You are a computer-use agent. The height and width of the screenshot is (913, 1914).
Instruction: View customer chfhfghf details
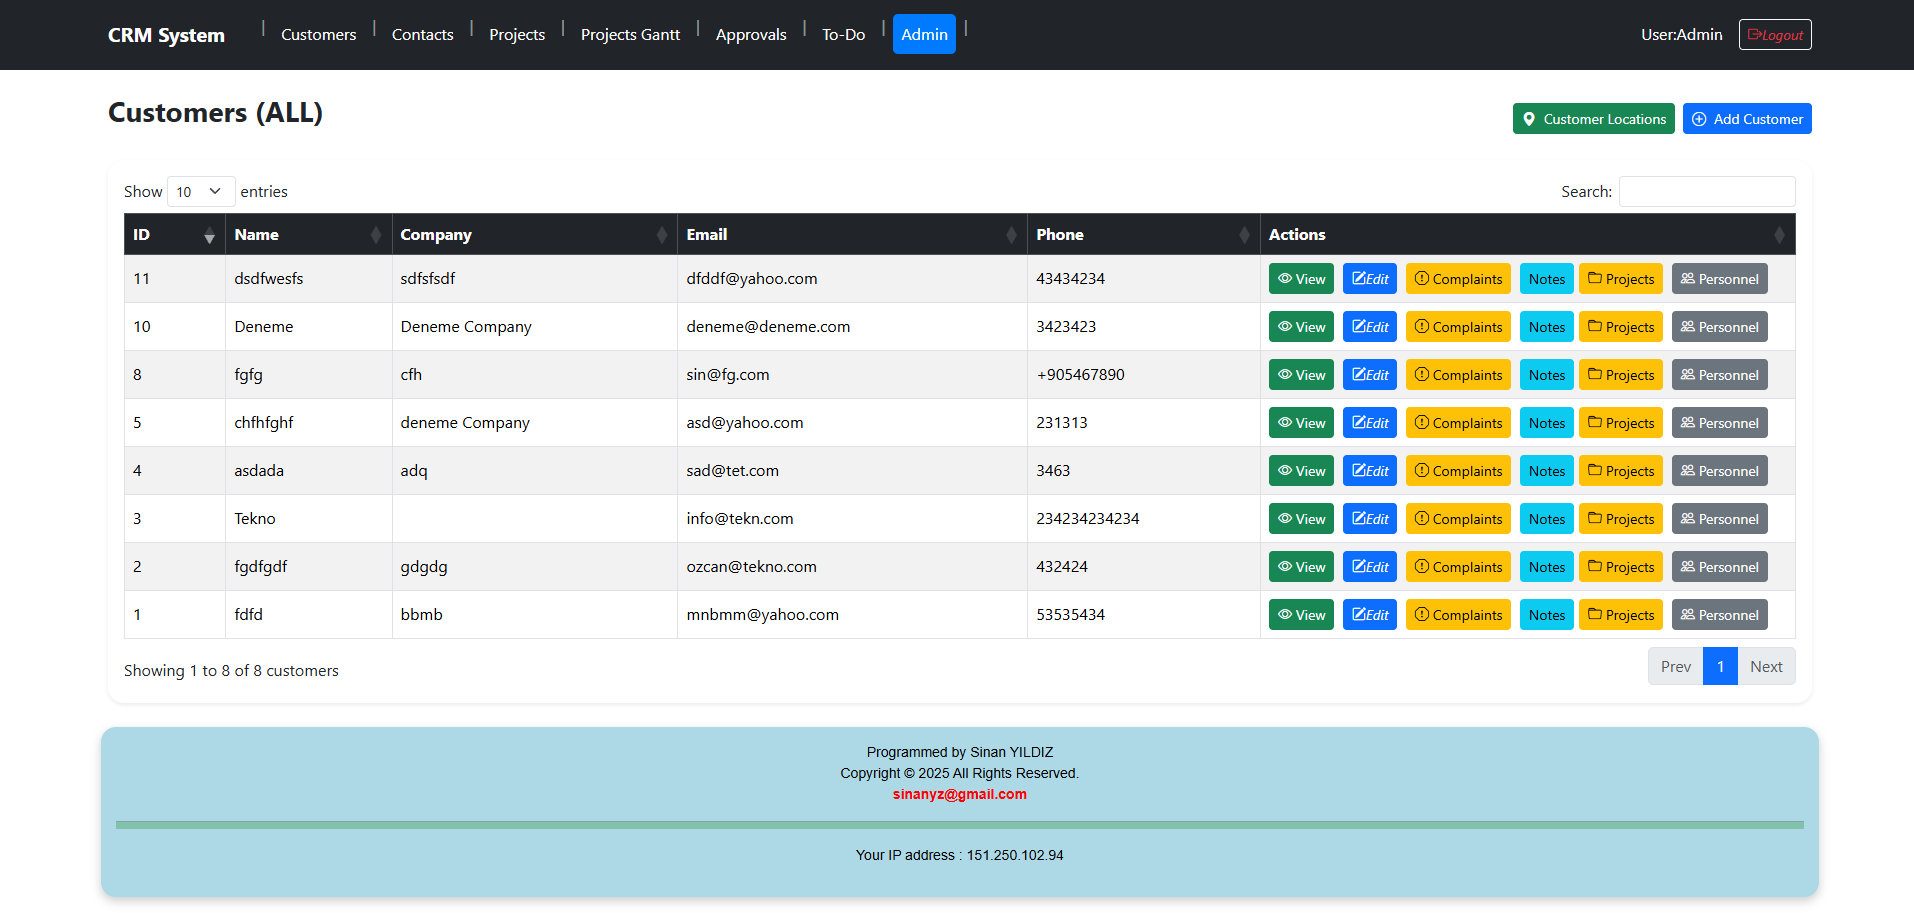[x=1301, y=423]
